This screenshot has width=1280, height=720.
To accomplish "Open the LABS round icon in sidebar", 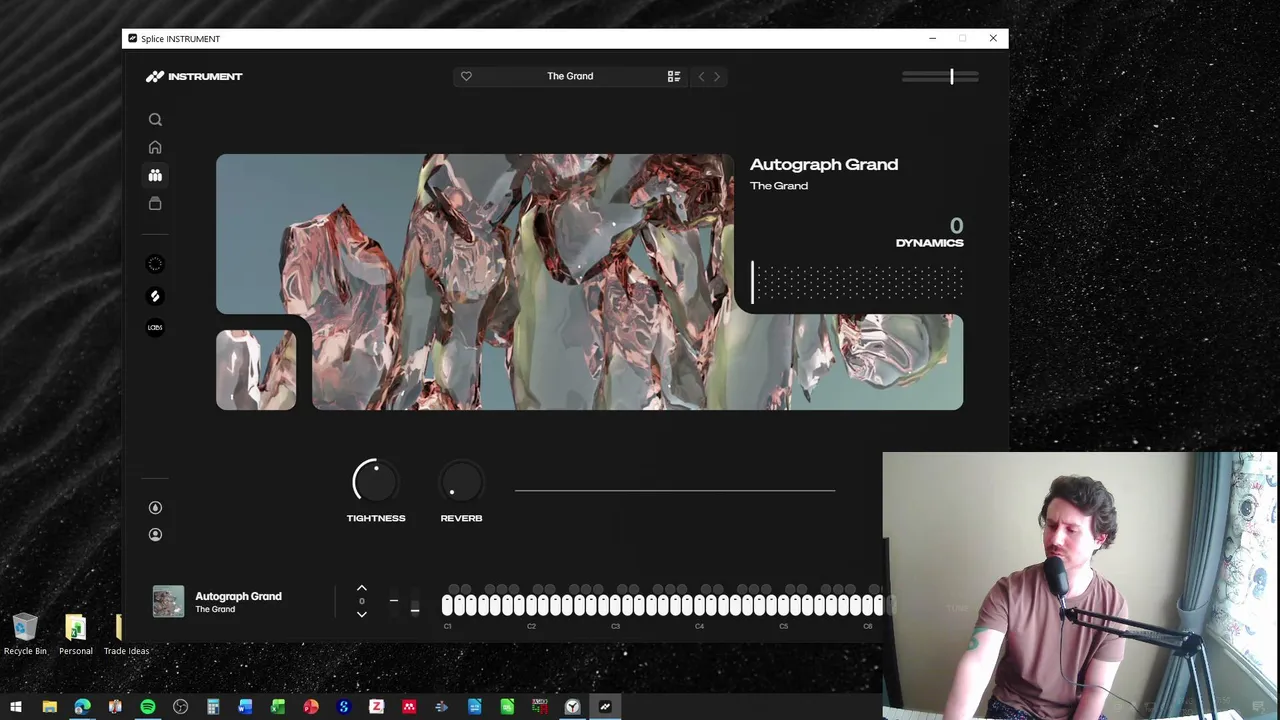I will [155, 327].
